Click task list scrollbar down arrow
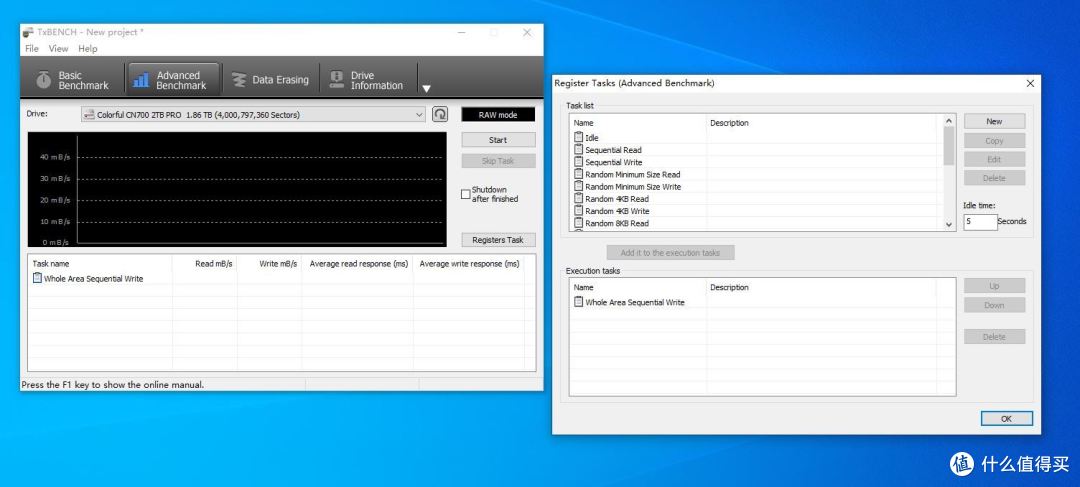Viewport: 1080px width, 487px height. tap(949, 225)
